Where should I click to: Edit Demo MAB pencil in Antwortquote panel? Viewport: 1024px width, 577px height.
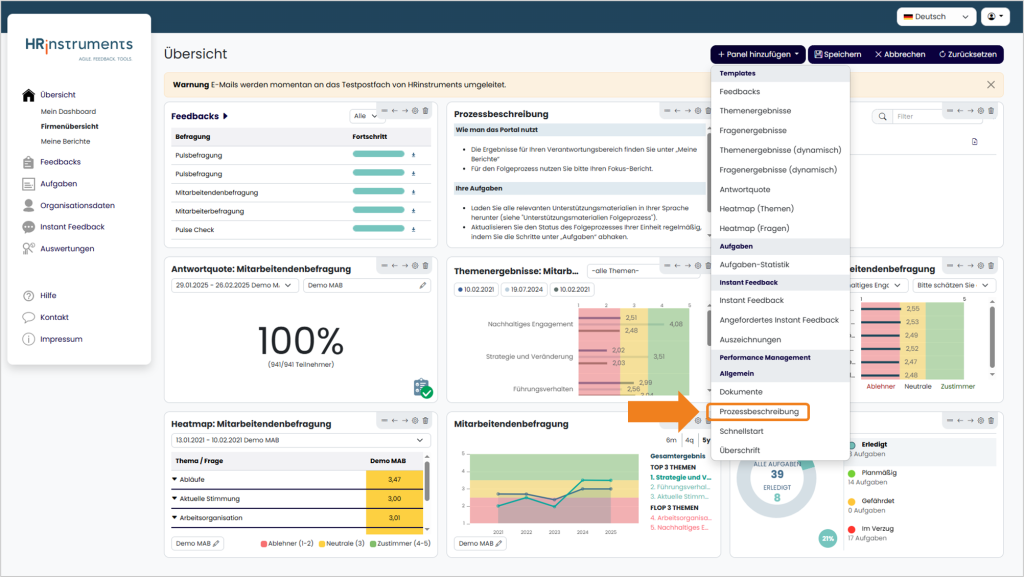click(x=423, y=285)
